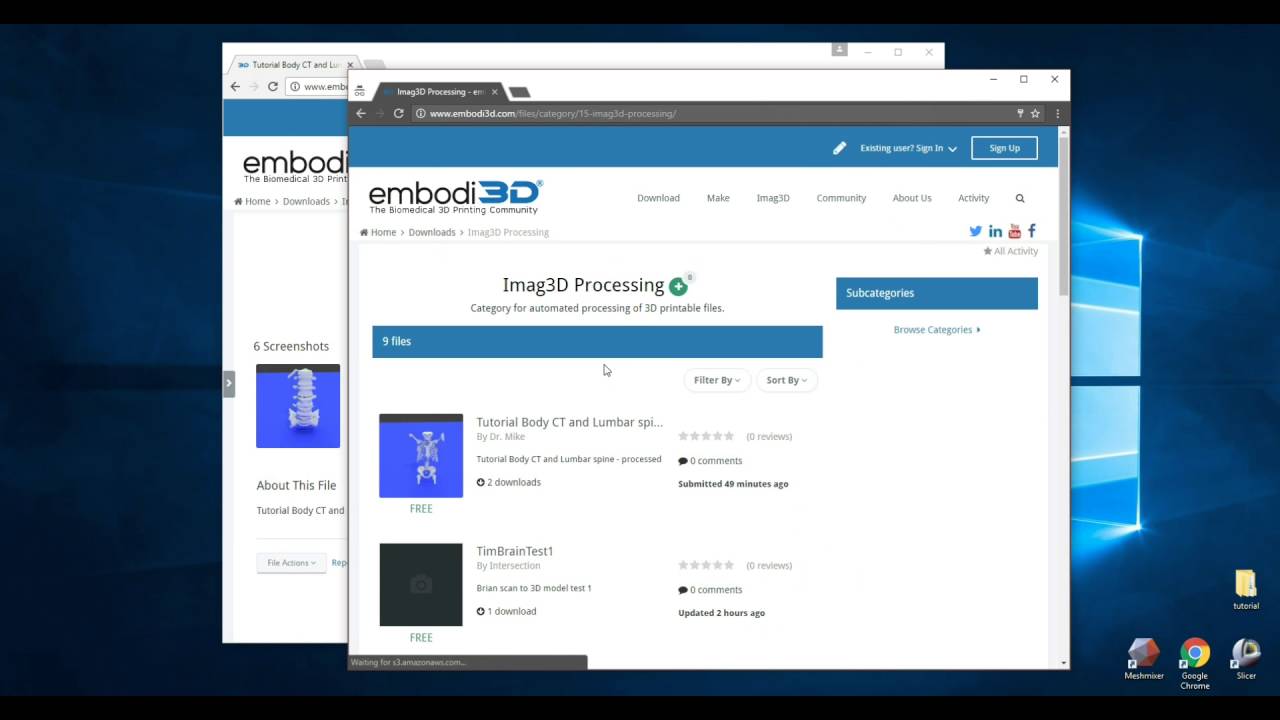Viewport: 1280px width, 720px height.
Task: Close the Tutorial Body CT and Lu... tab
Action: [x=350, y=65]
